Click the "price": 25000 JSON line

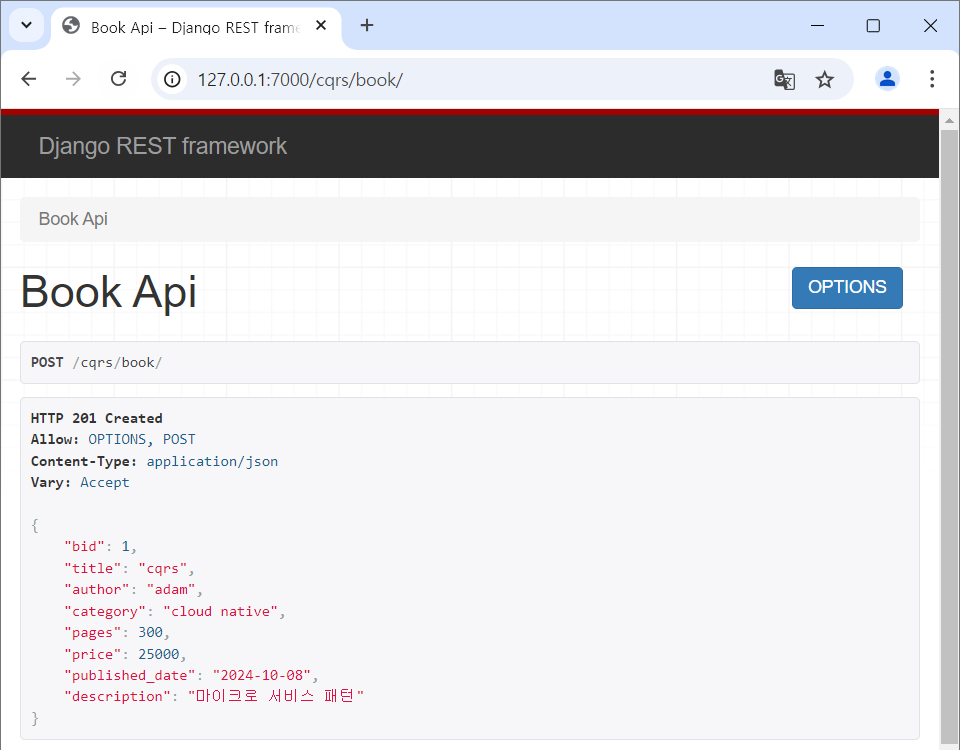tap(125, 654)
